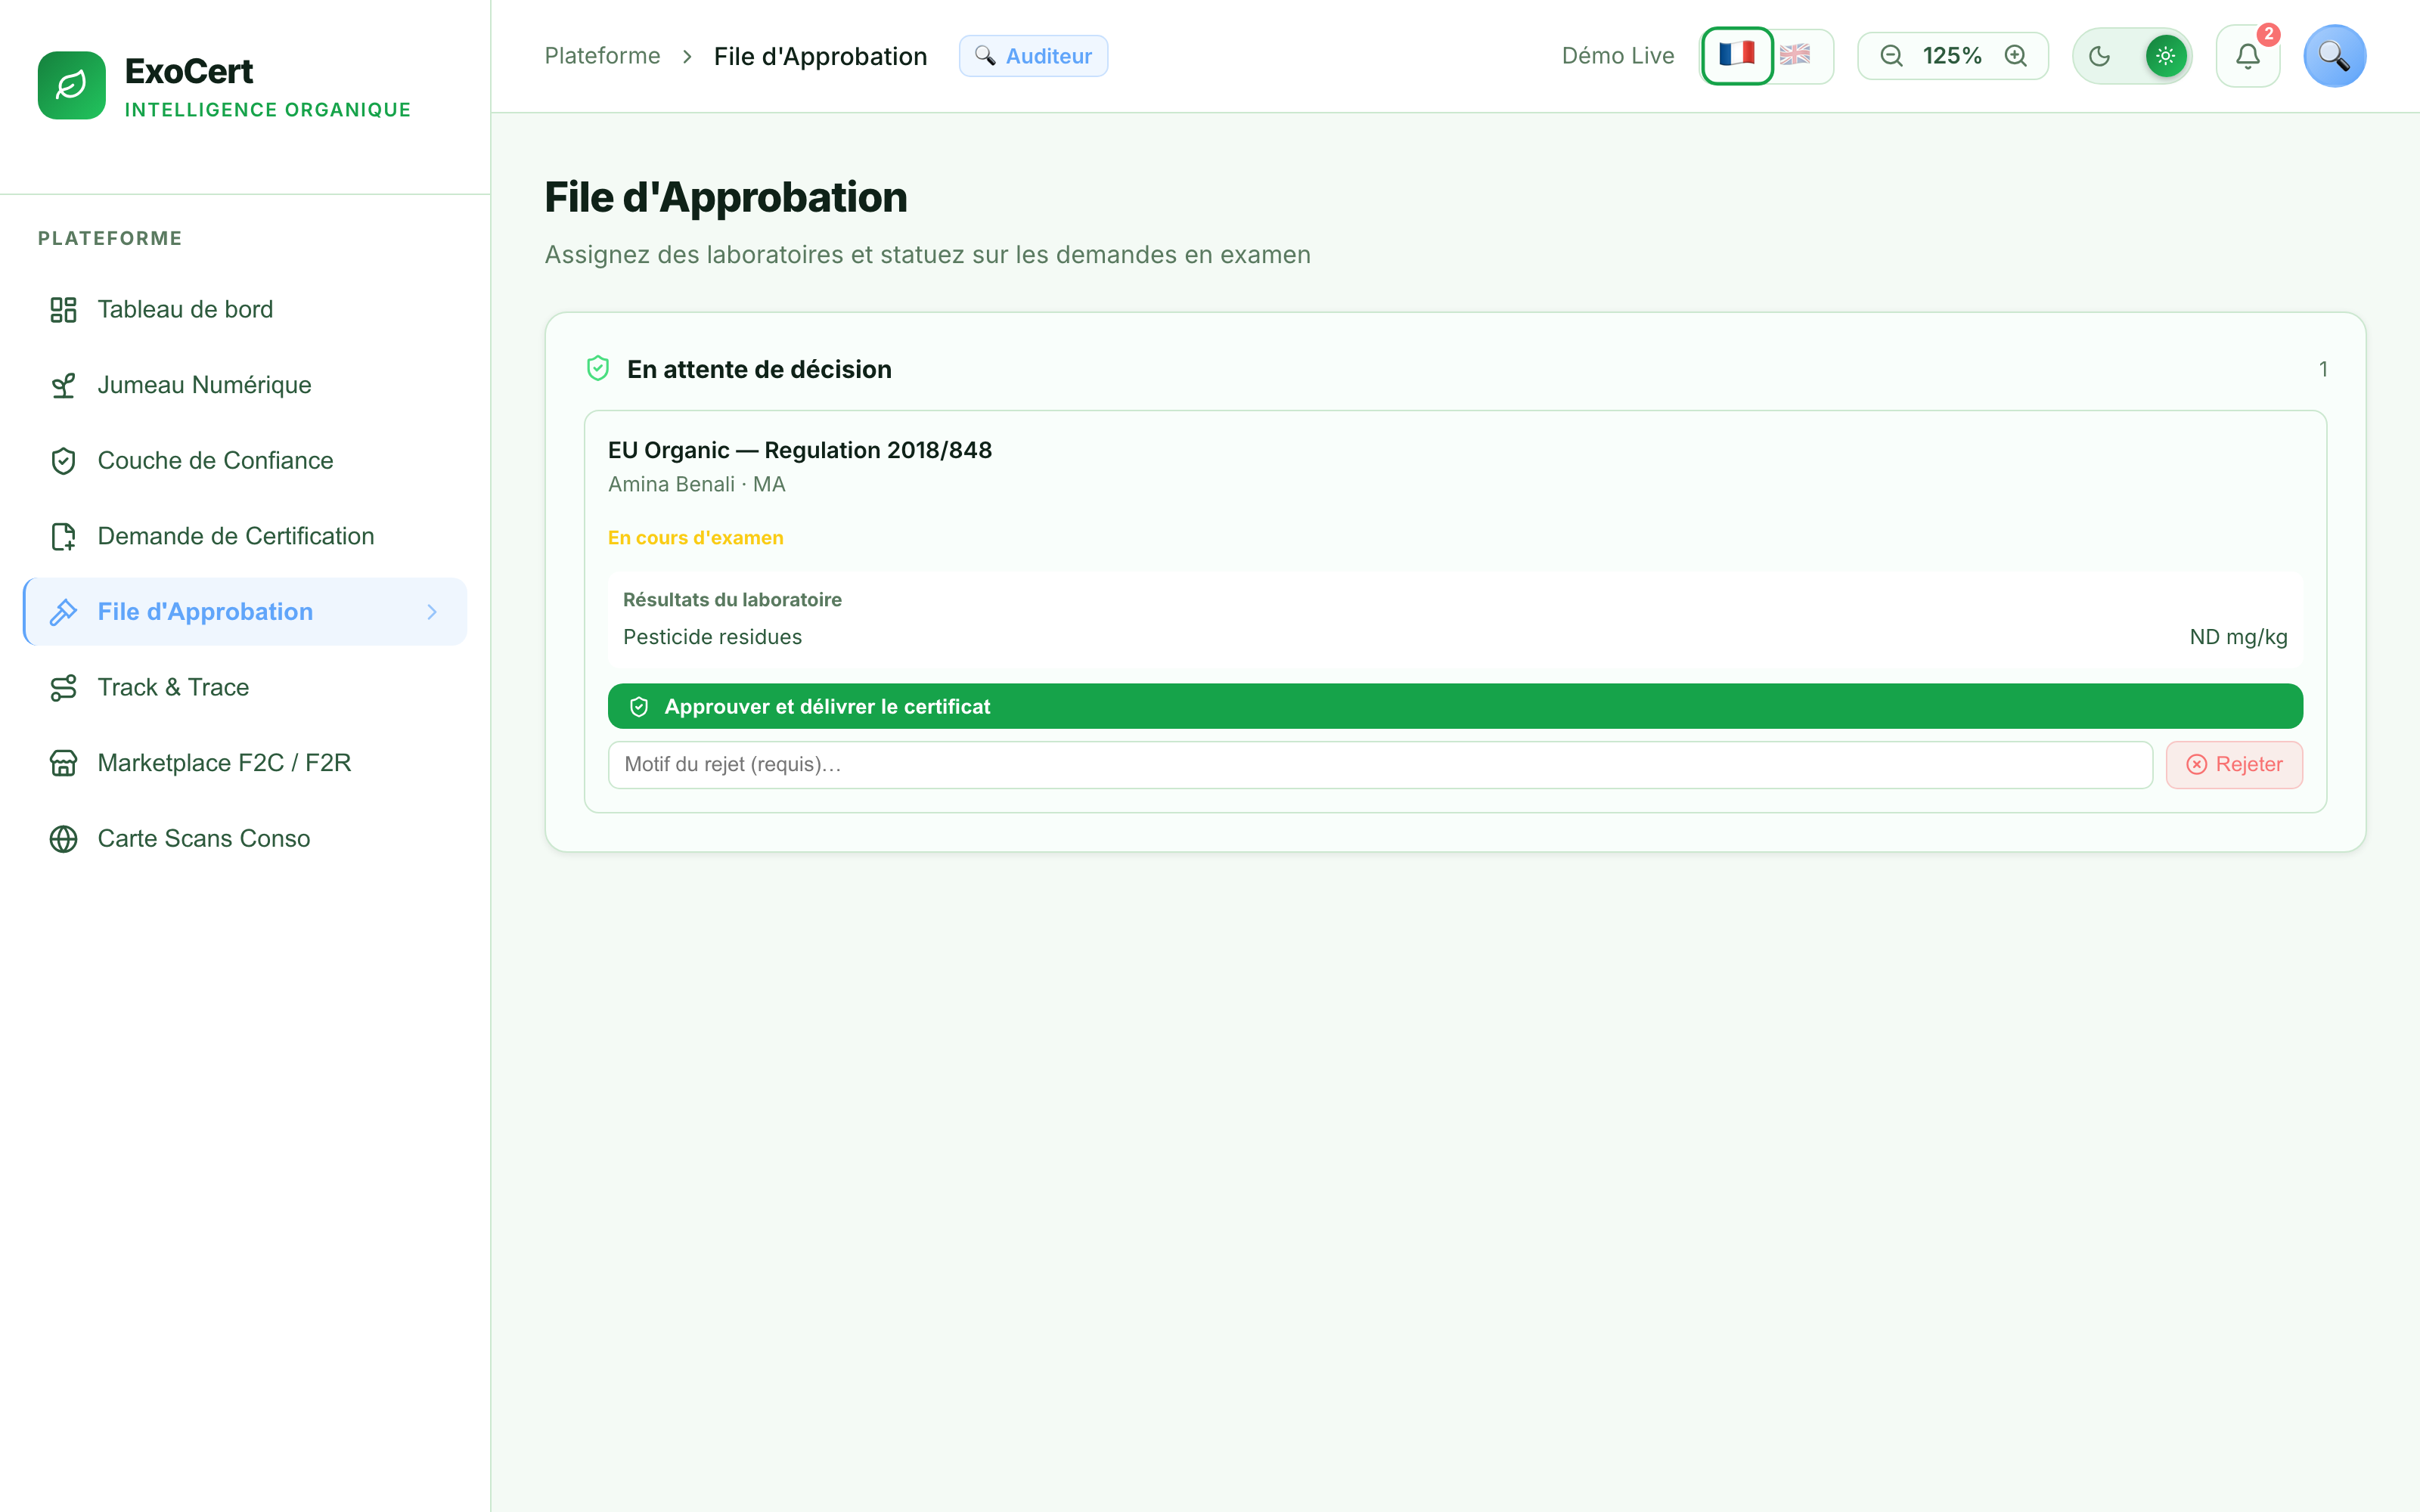This screenshot has height=1512, width=2420.
Task: Open user profile avatar
Action: click(2334, 56)
